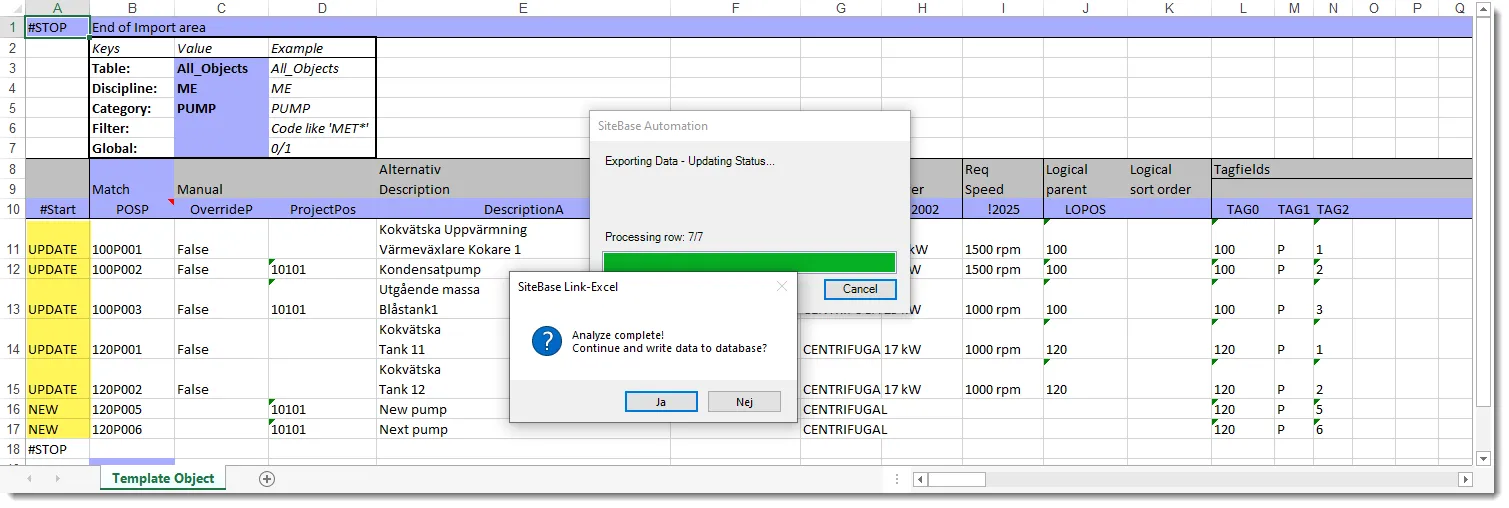Go to previous sheet with left arrow
This screenshot has width=1509, height=508.
[29, 479]
